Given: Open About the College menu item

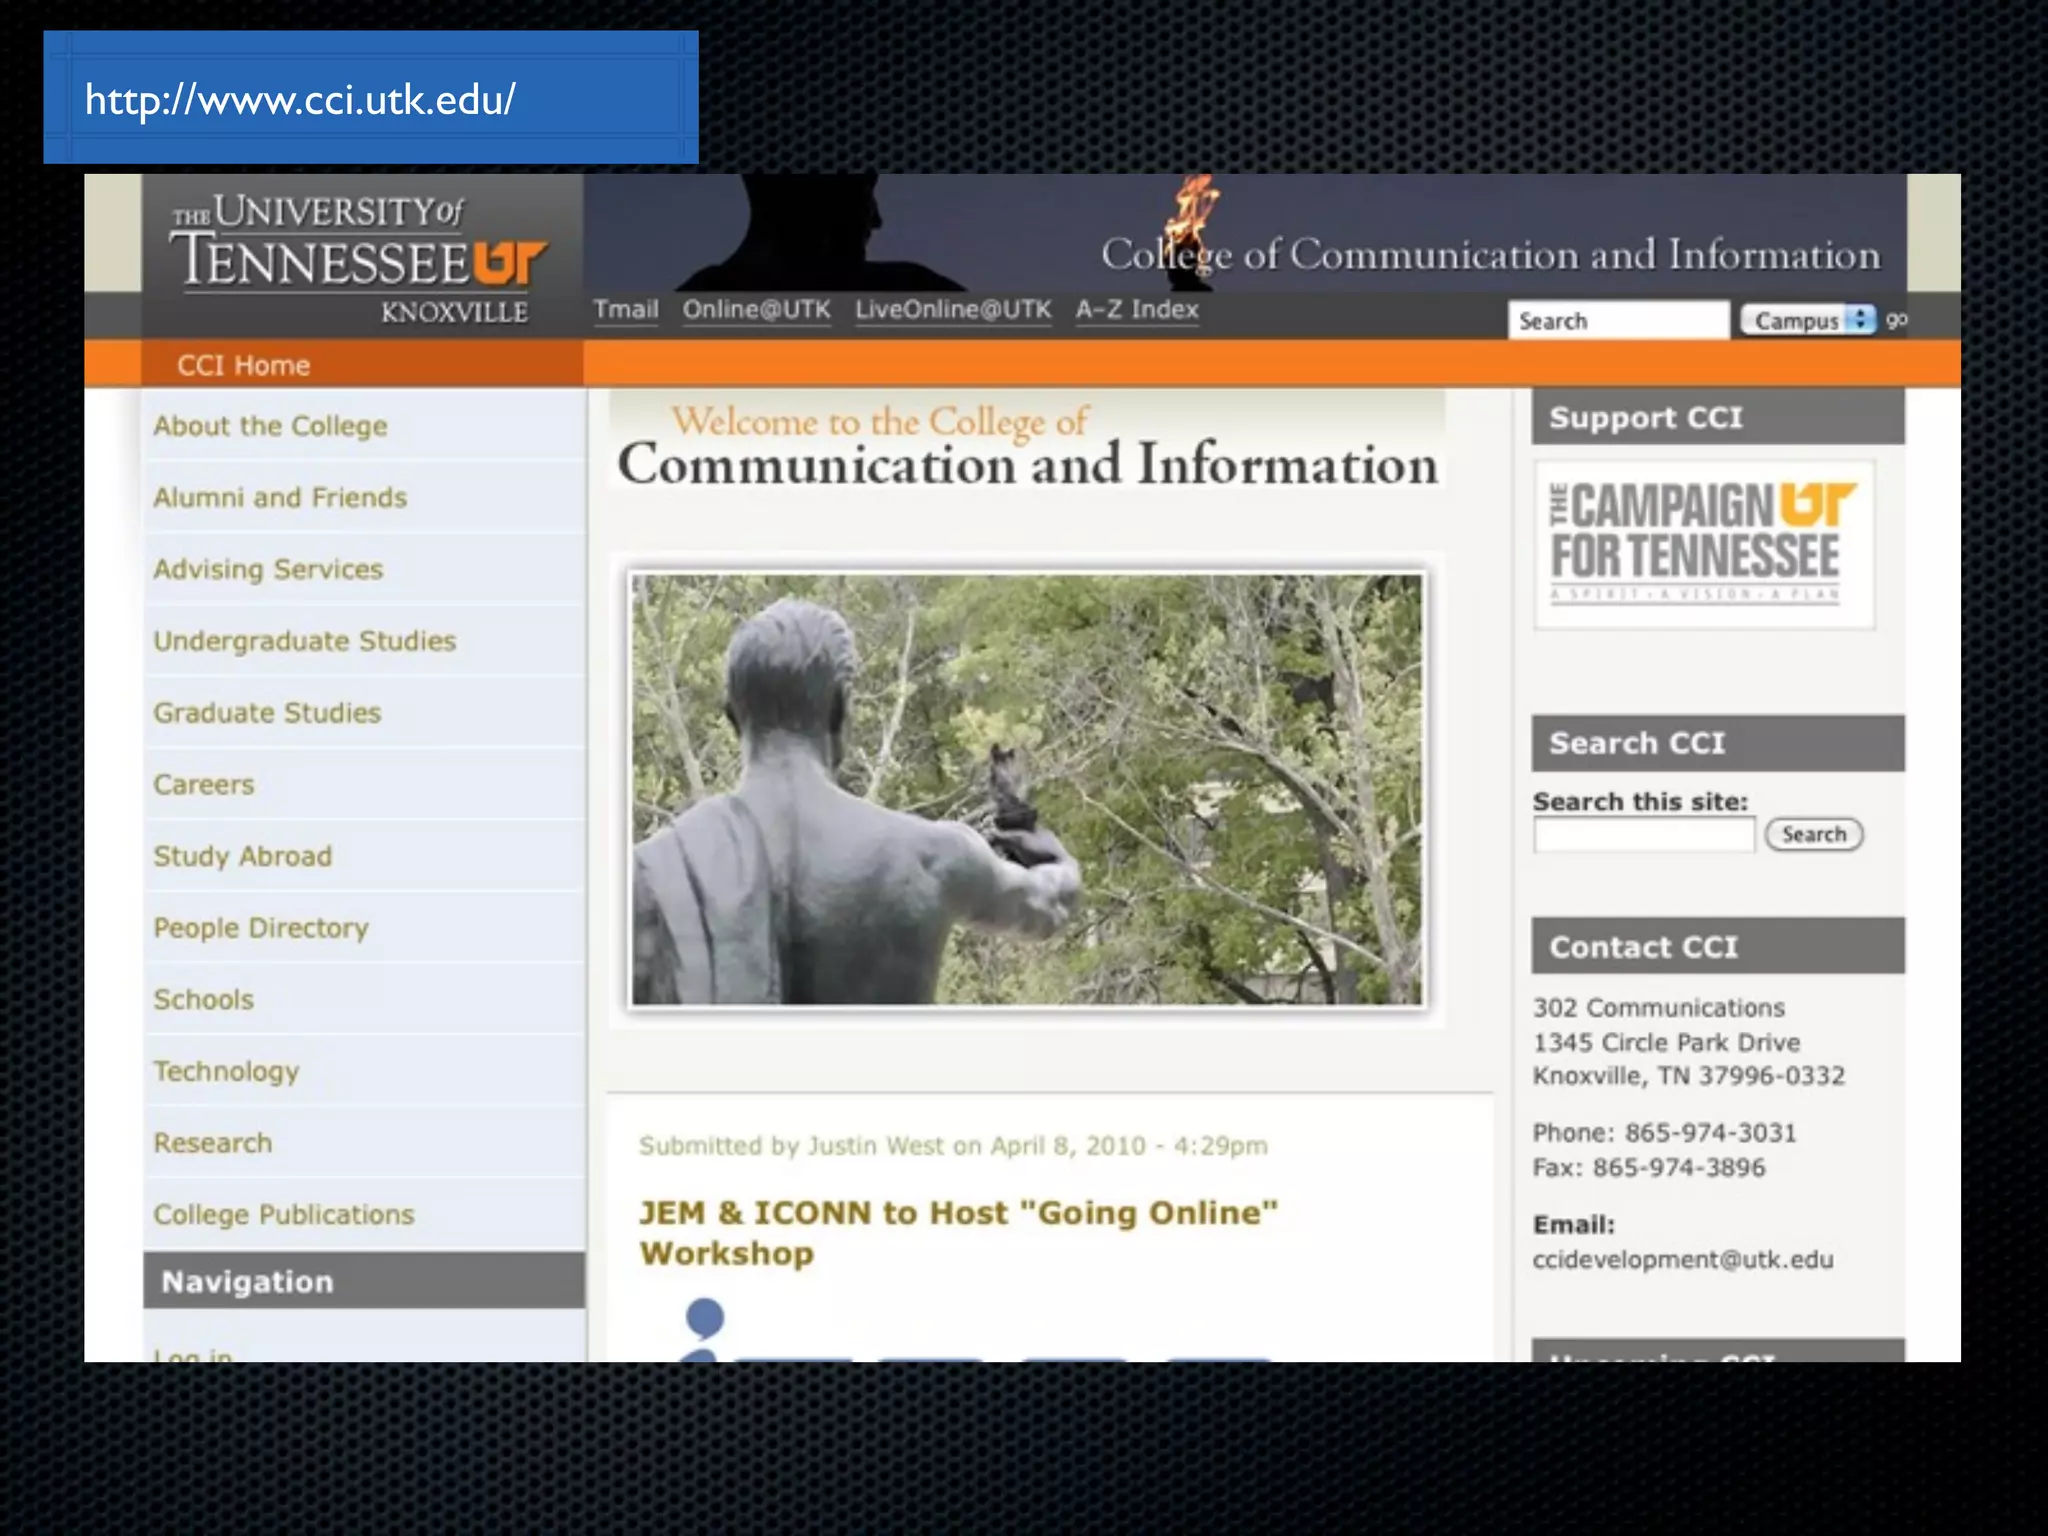Looking at the screenshot, I should click(364, 426).
